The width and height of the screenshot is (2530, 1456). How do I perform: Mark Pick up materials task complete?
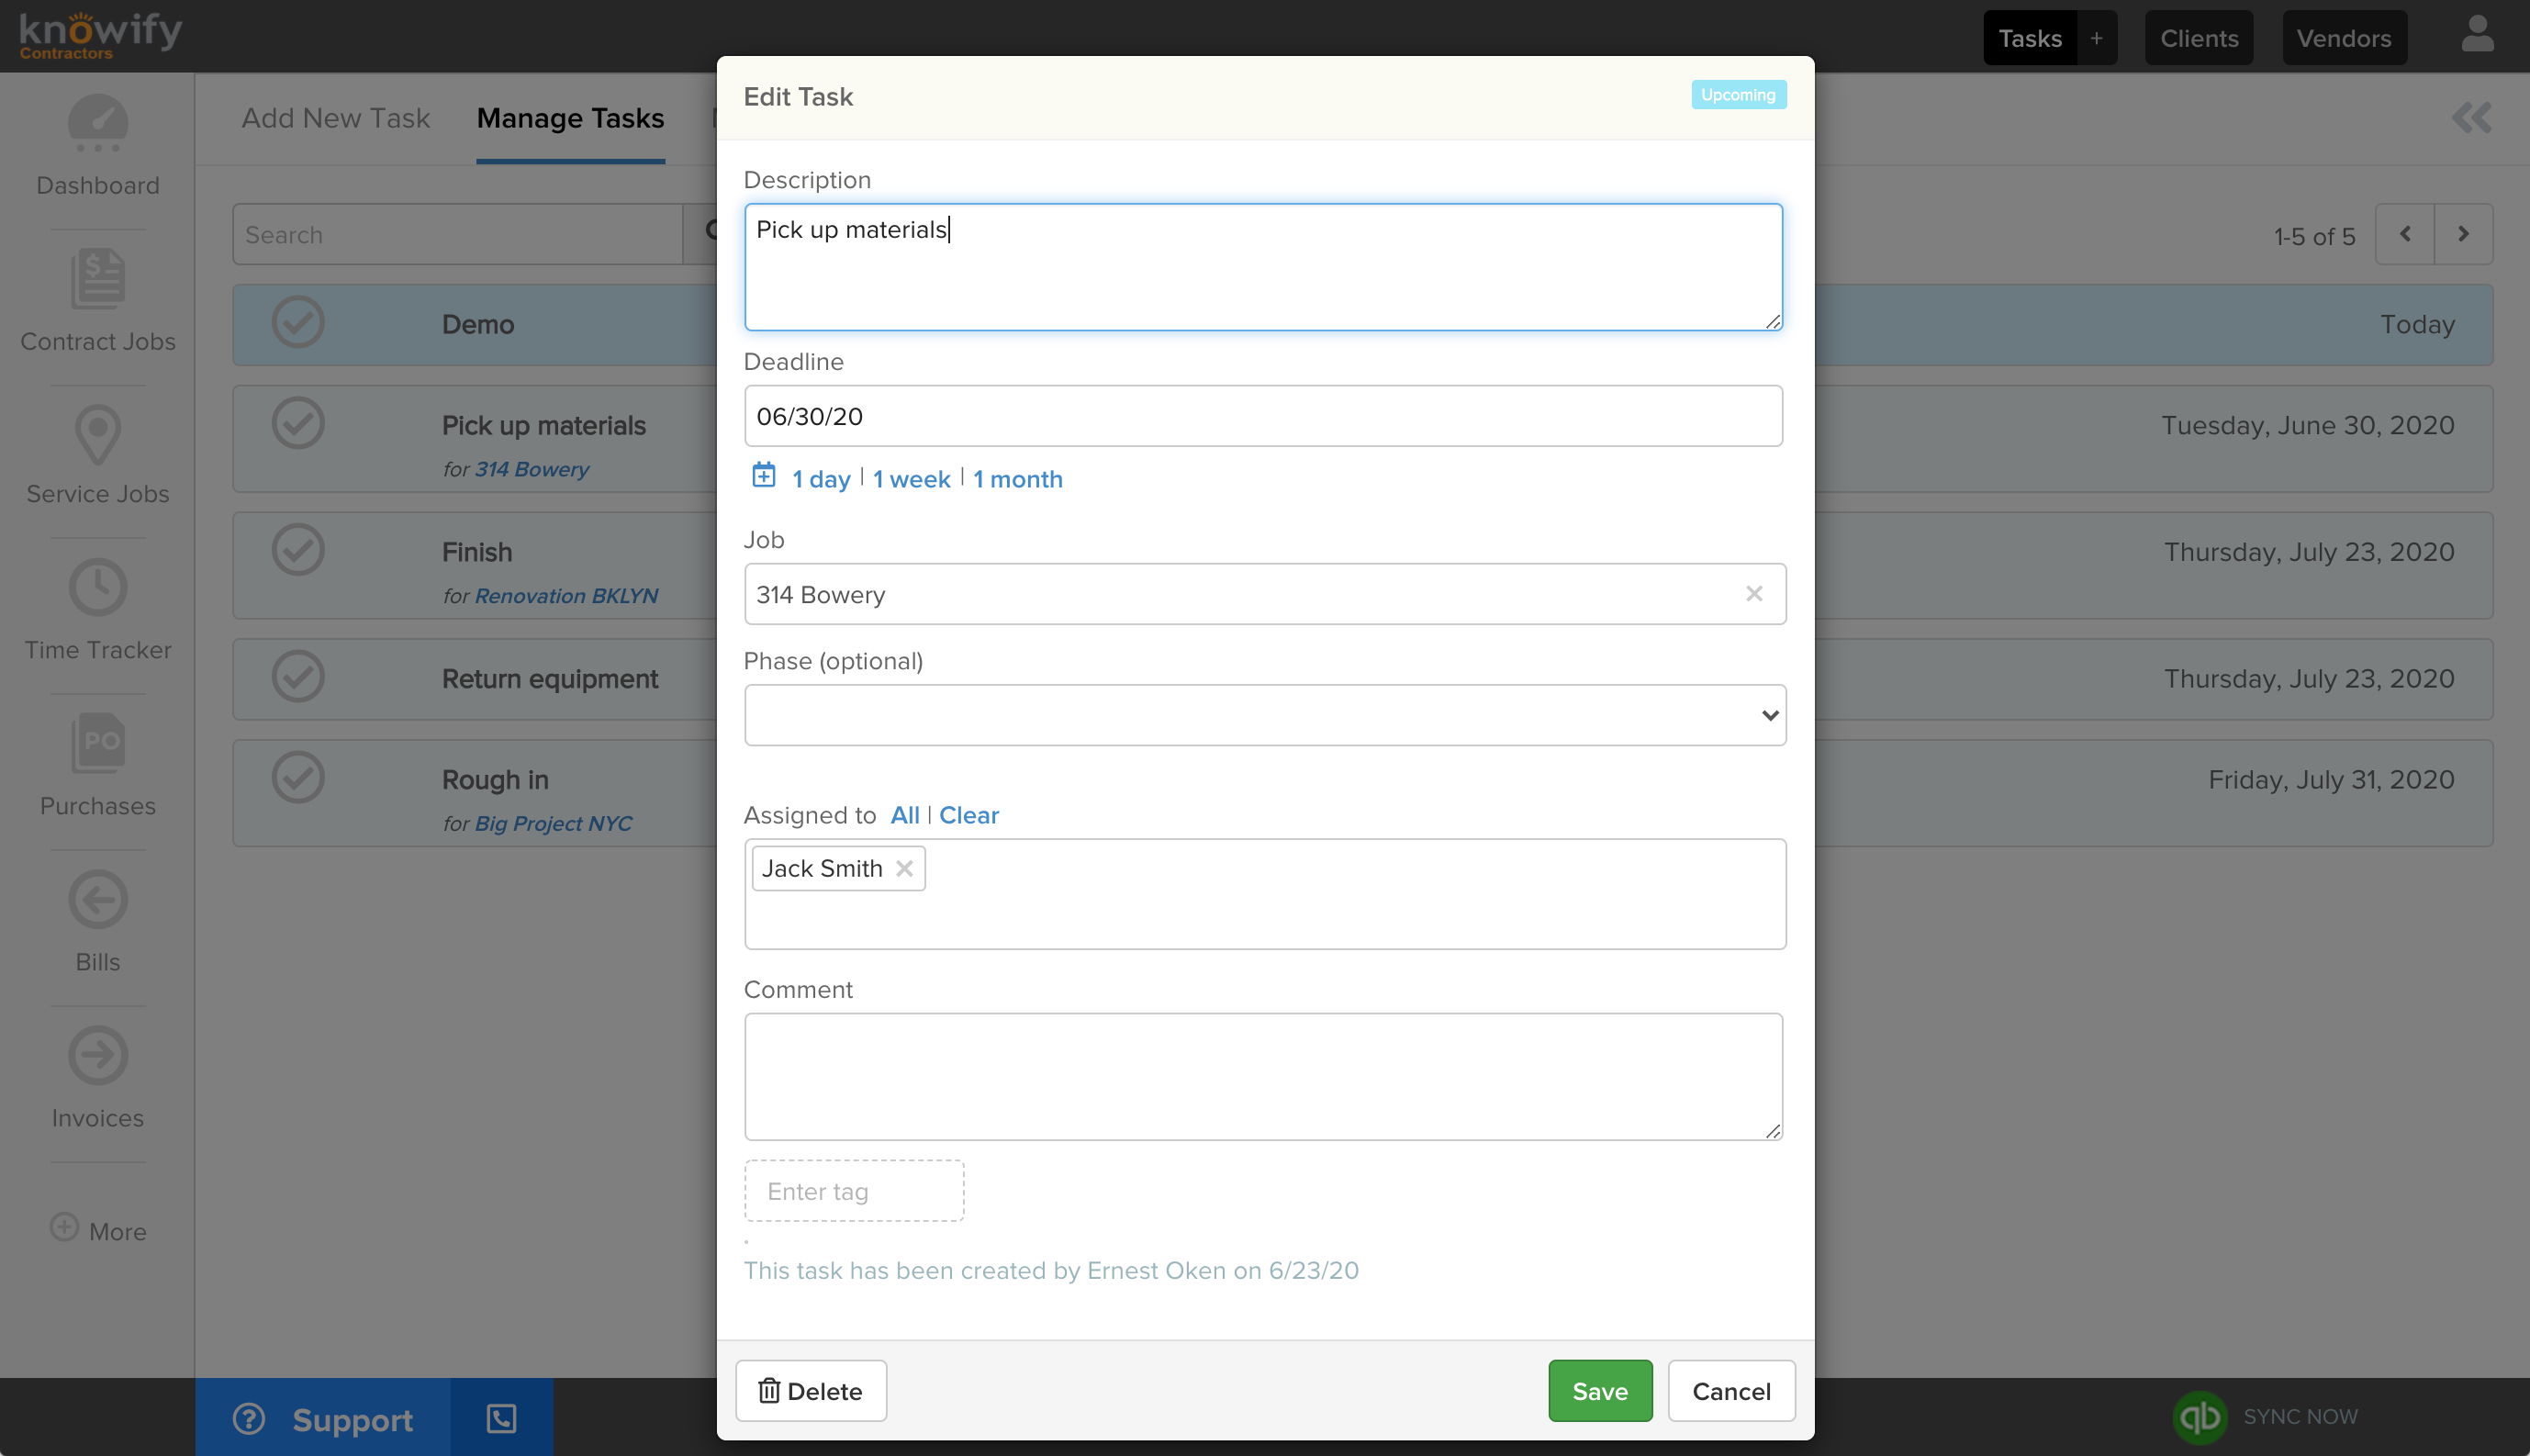[x=298, y=424]
